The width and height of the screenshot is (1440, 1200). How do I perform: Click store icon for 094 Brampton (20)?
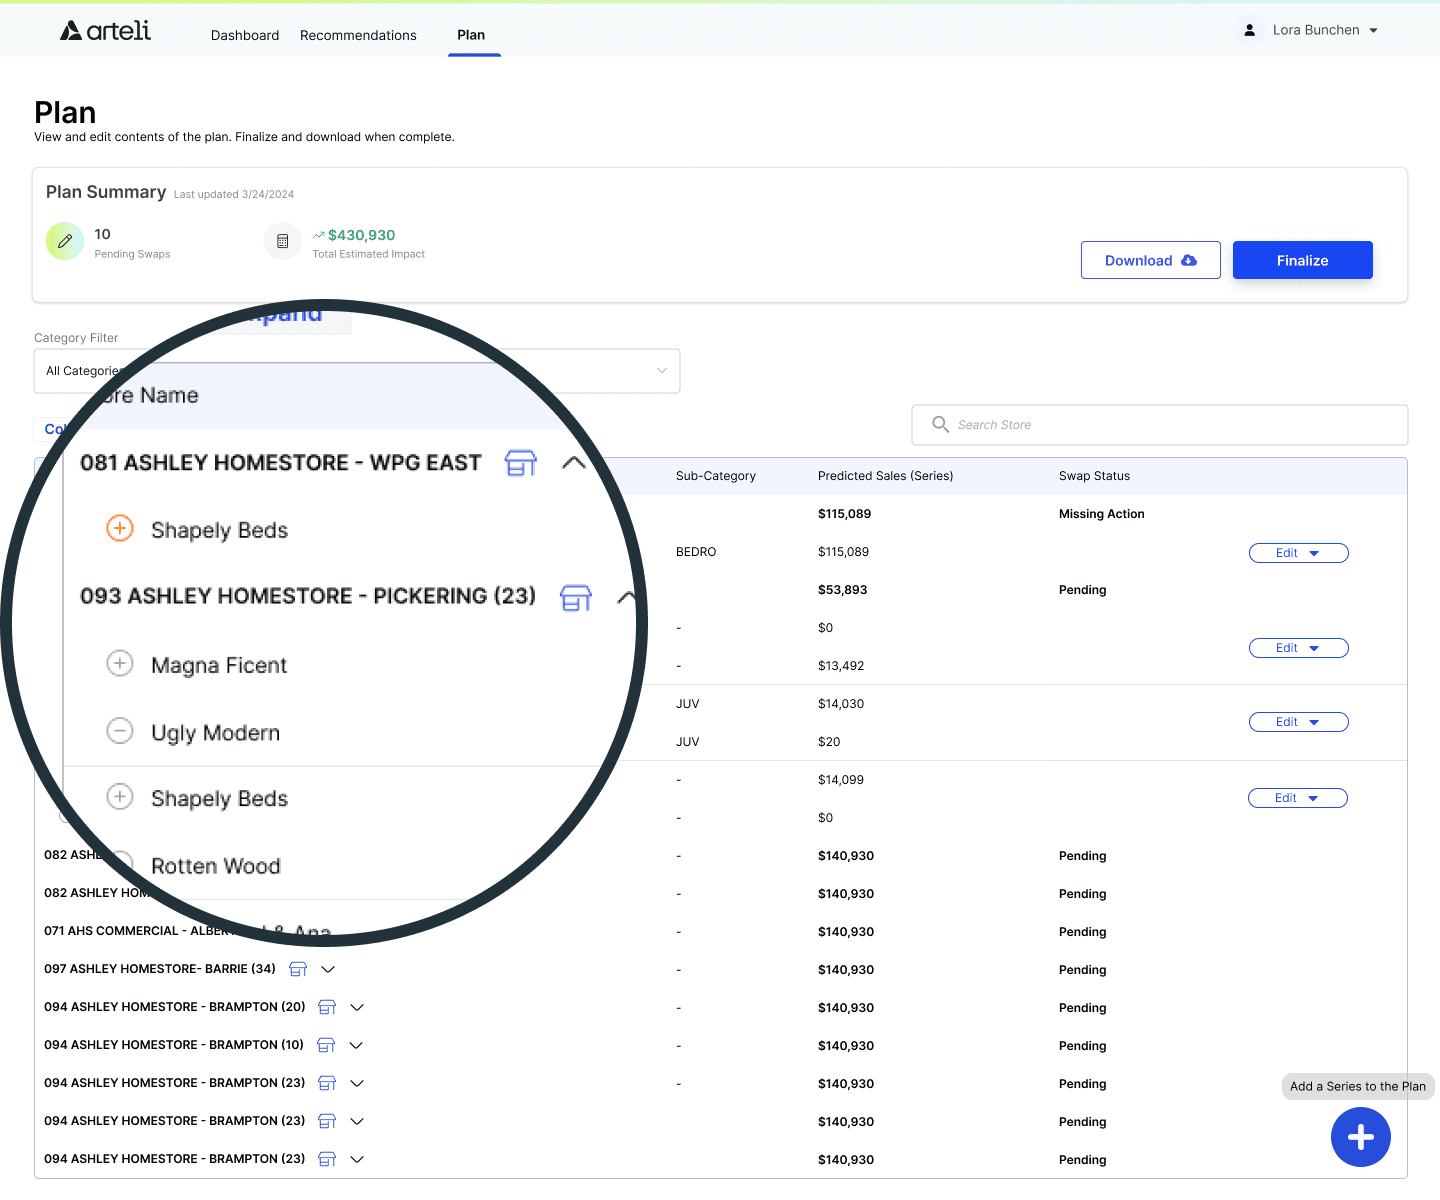327,1007
